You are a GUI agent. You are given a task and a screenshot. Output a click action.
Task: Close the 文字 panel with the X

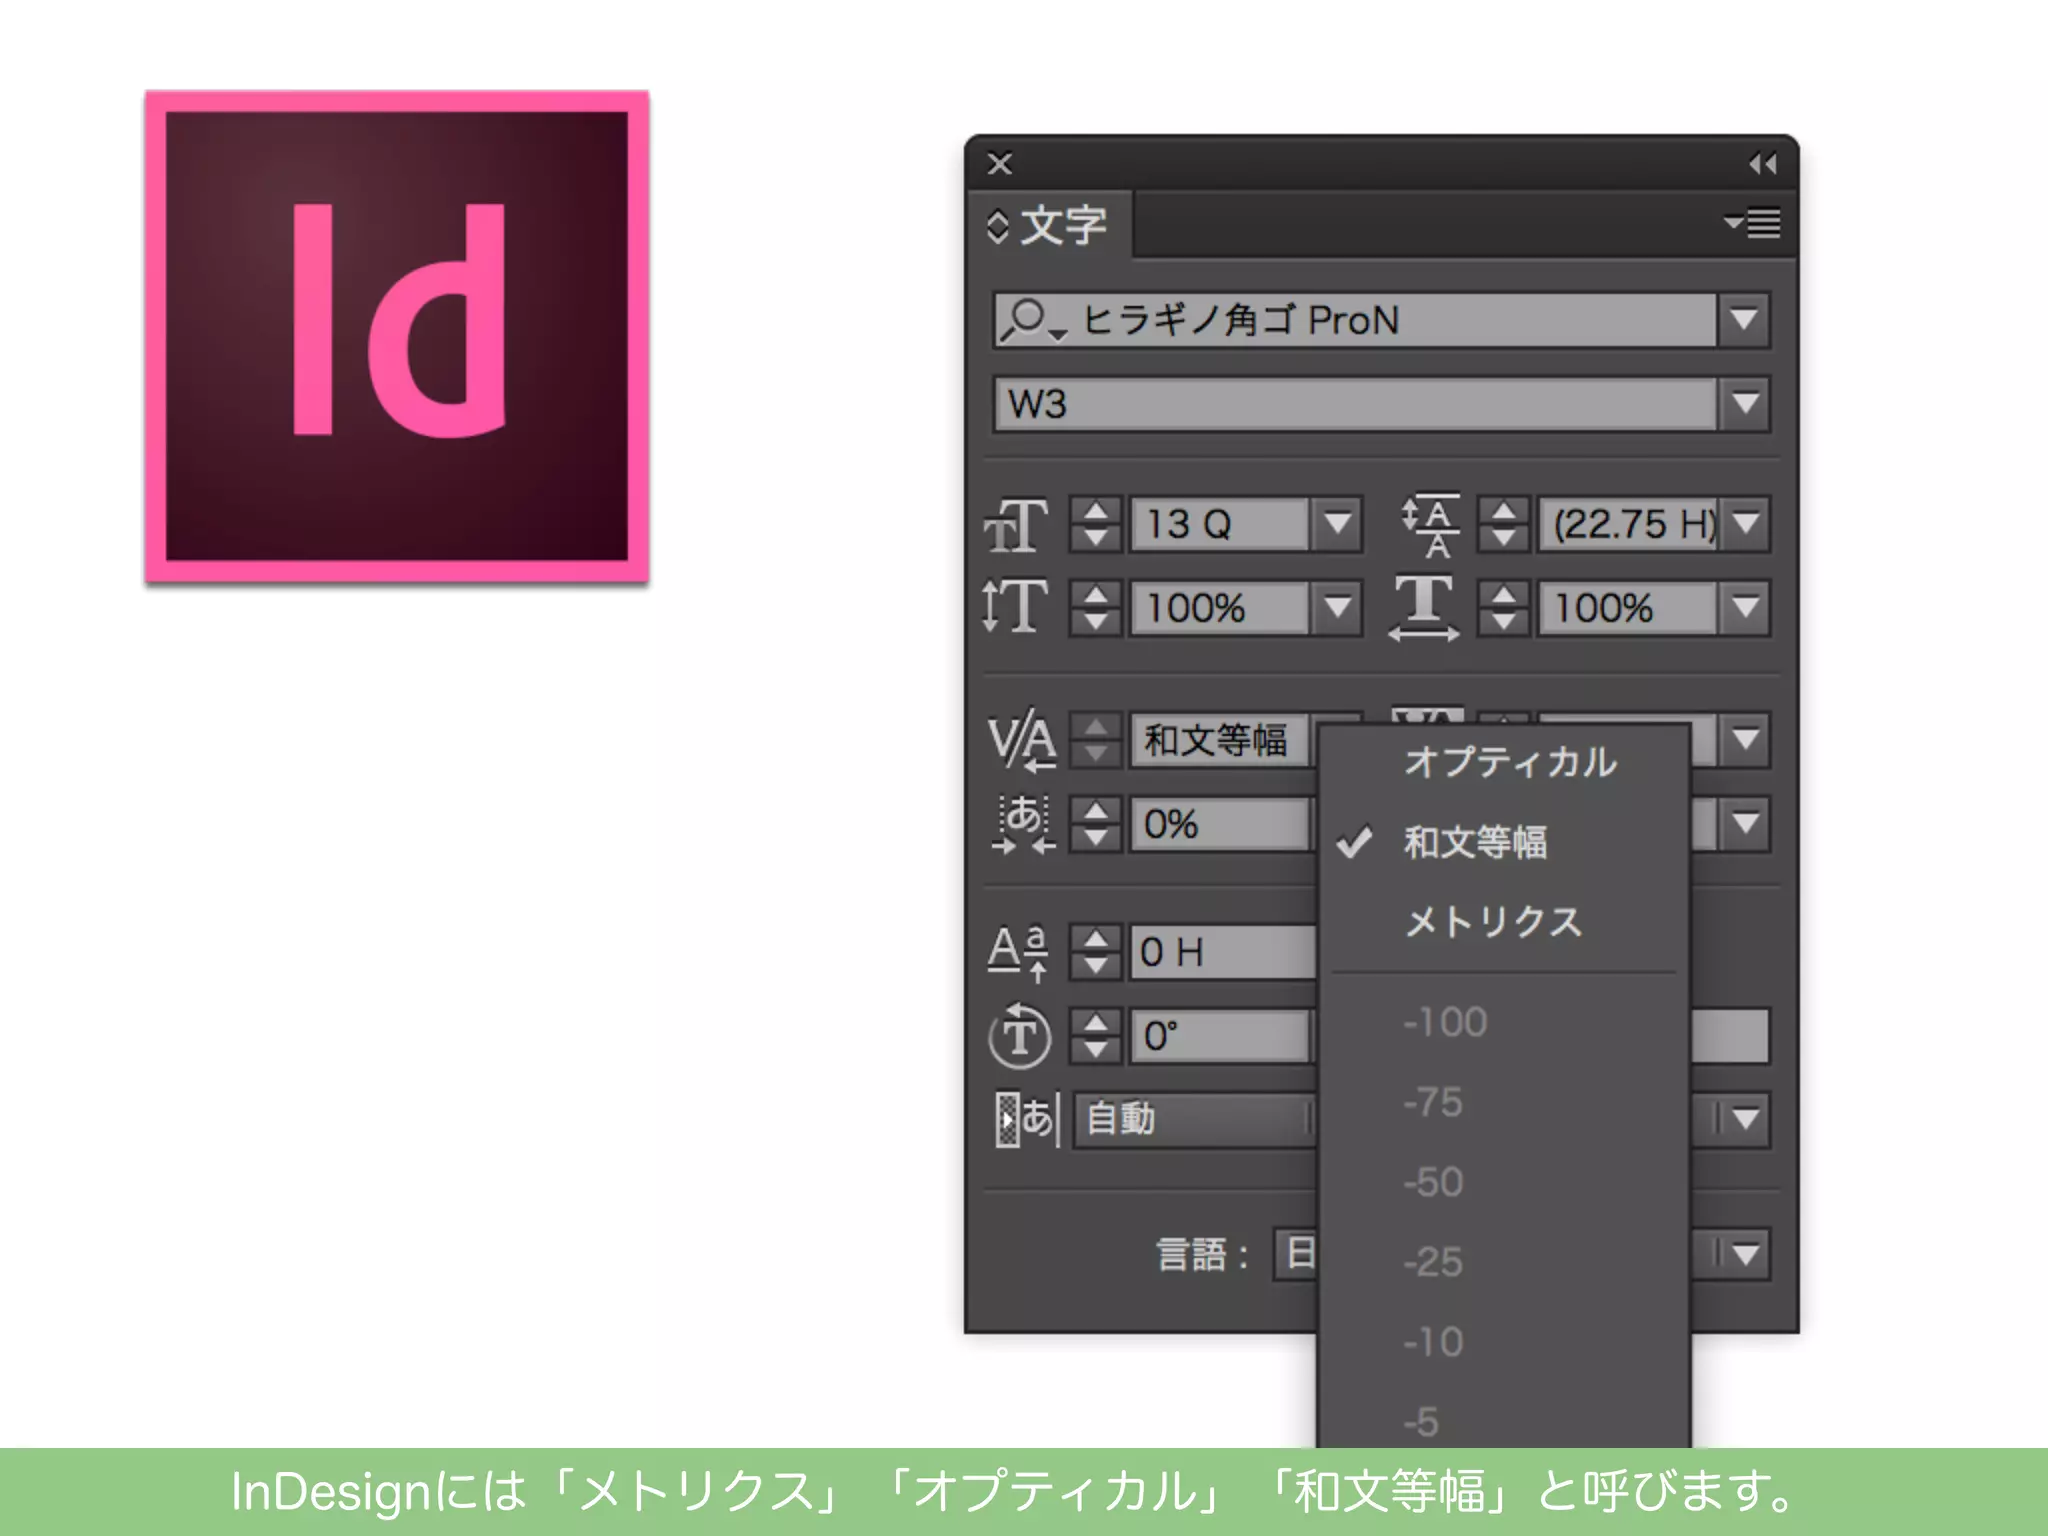pyautogui.click(x=999, y=163)
